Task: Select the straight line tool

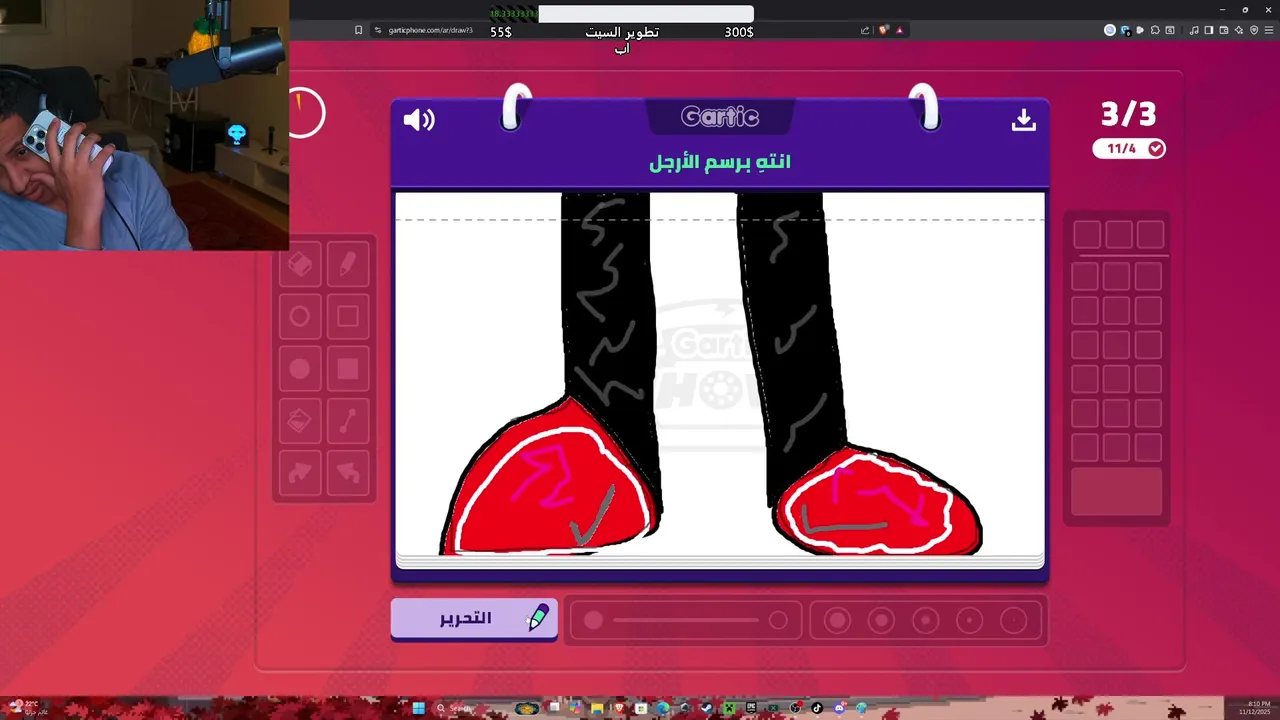Action: click(x=347, y=421)
